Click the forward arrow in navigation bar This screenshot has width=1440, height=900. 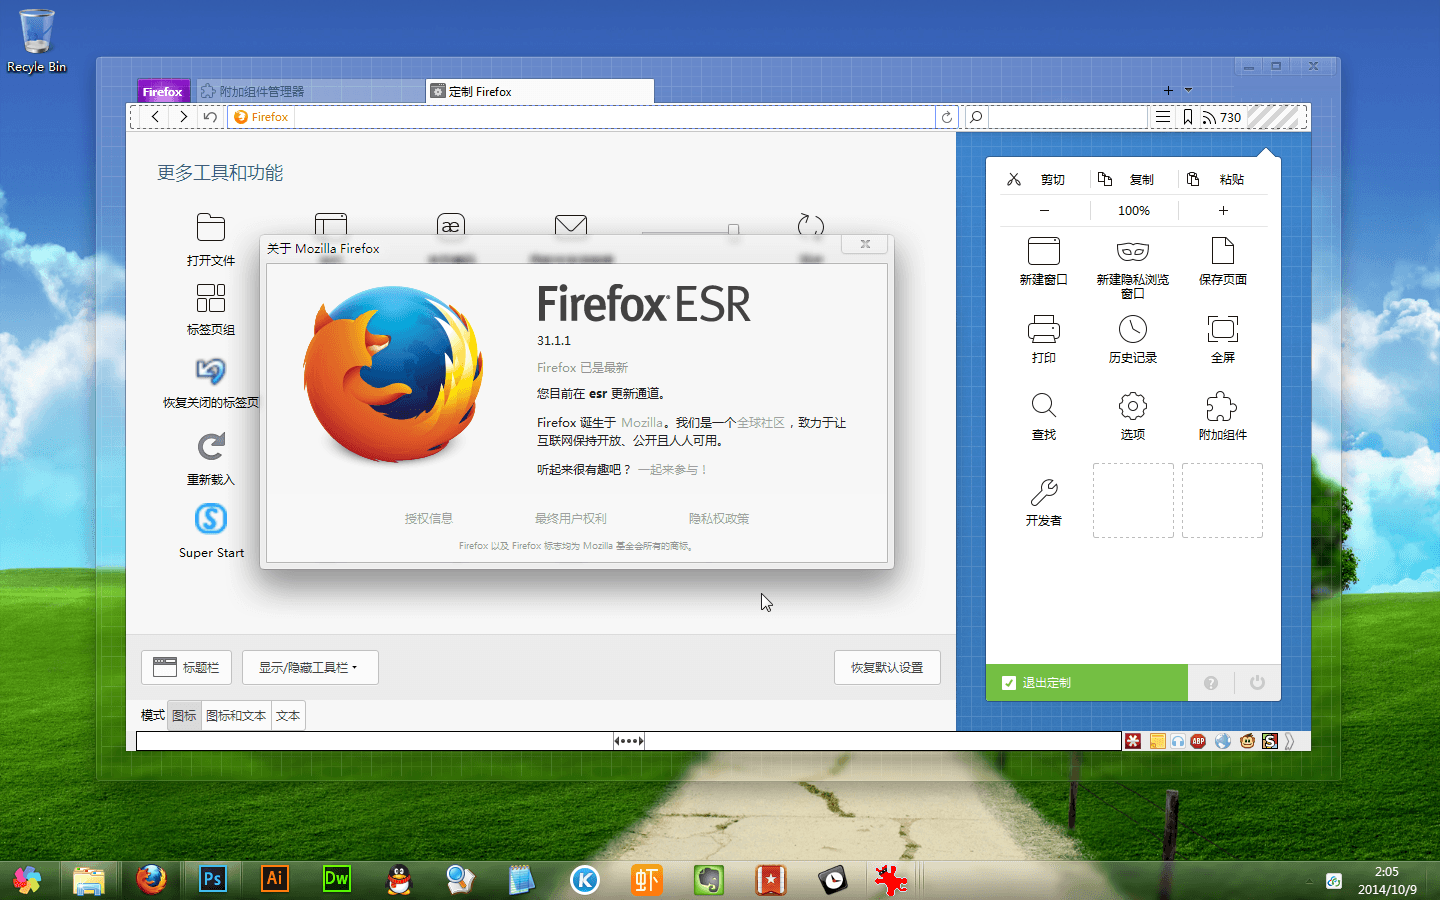tap(183, 117)
